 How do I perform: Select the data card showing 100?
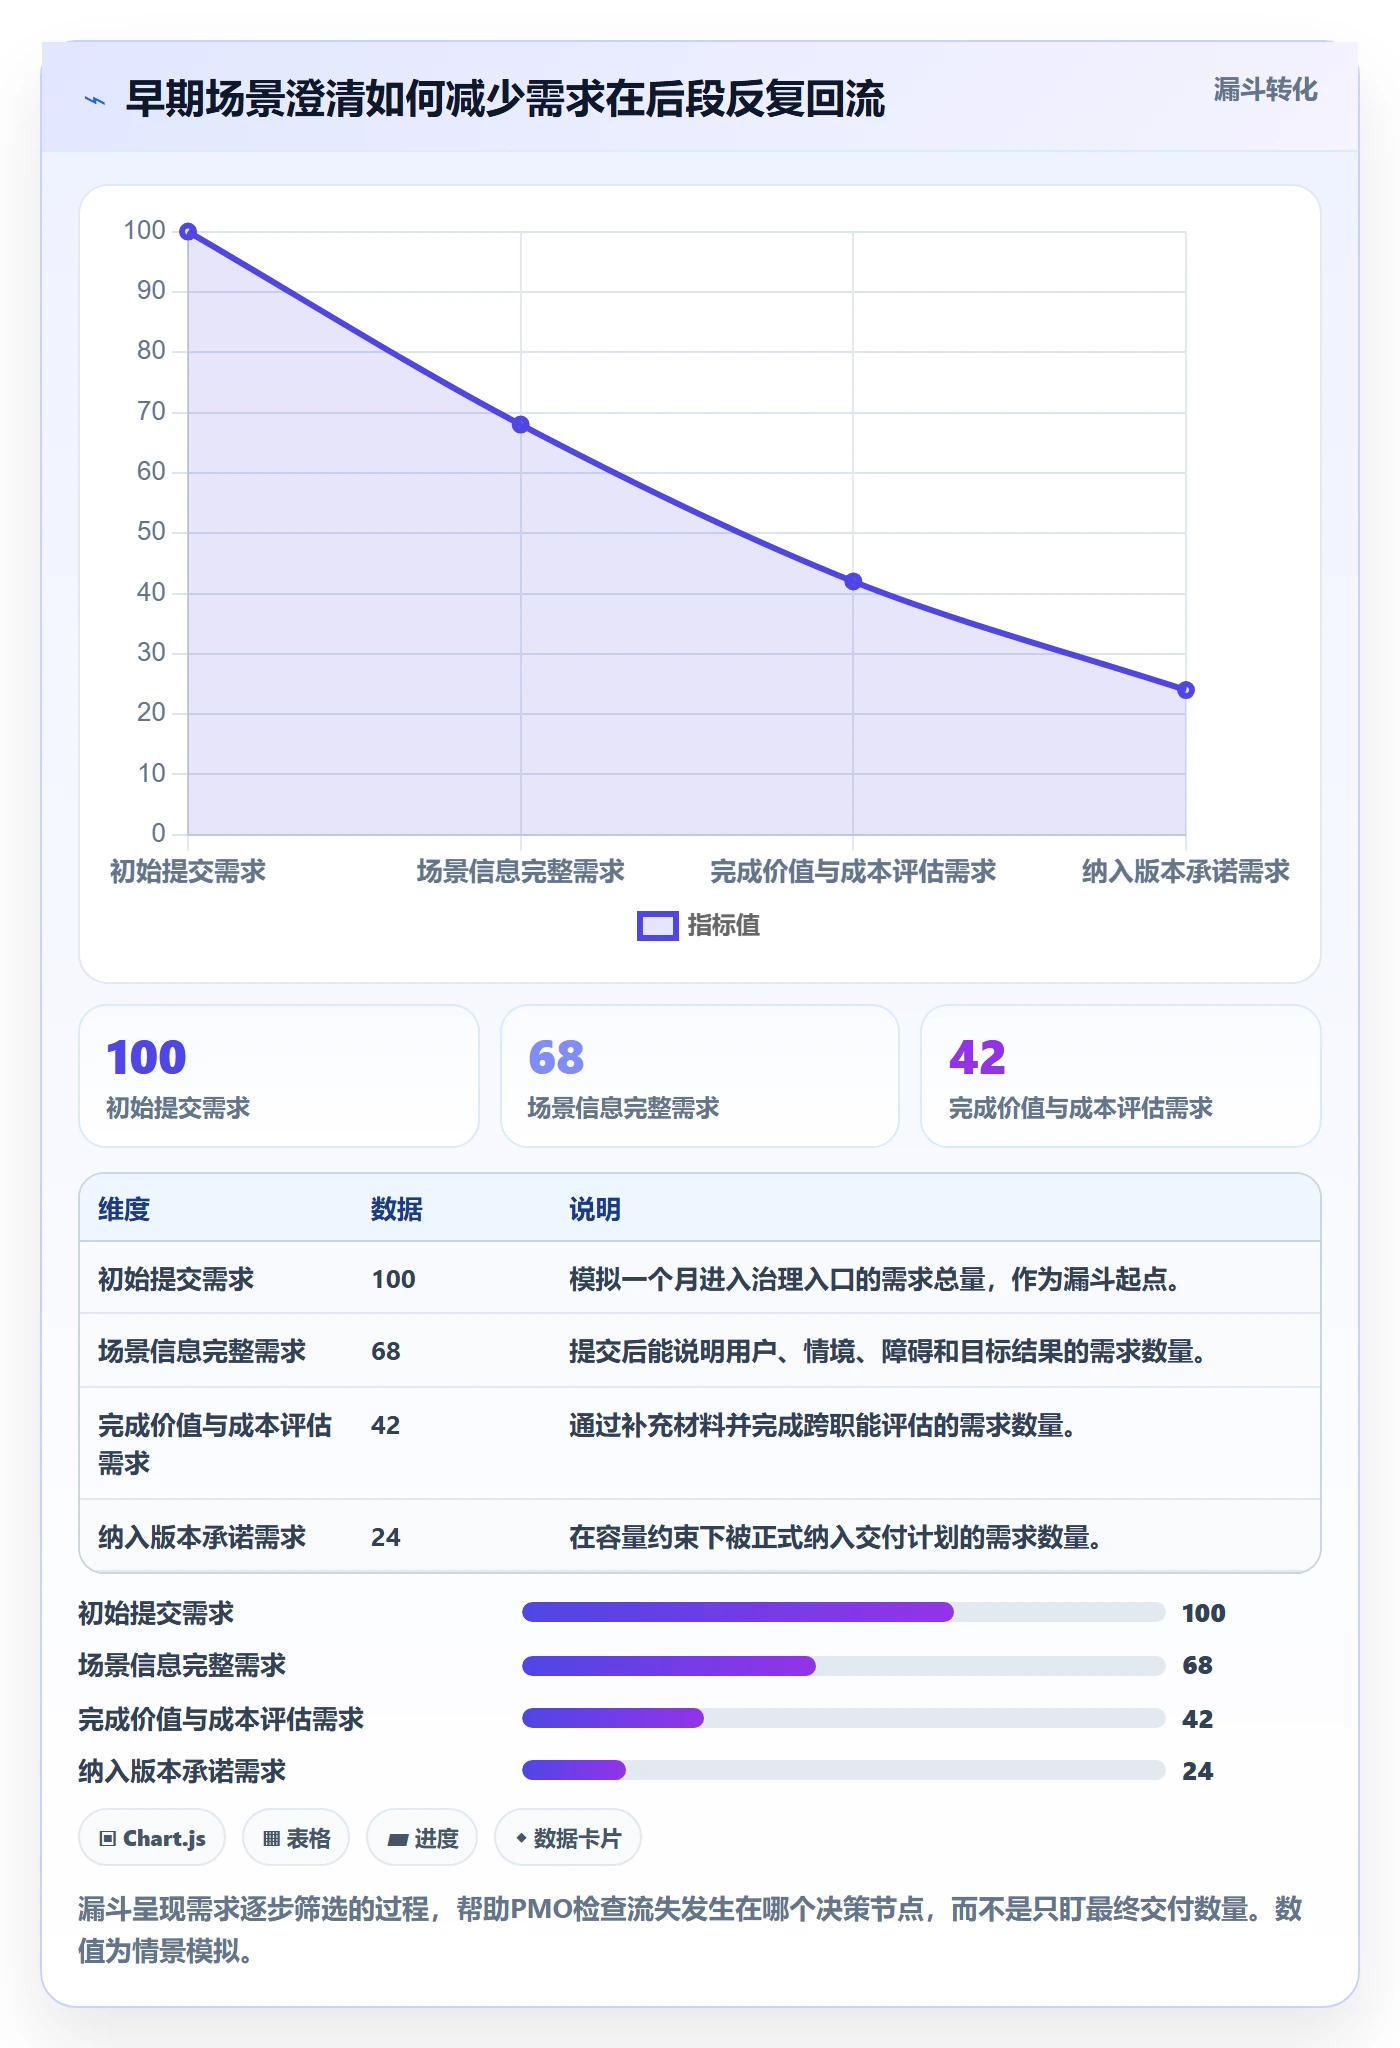pos(279,1076)
